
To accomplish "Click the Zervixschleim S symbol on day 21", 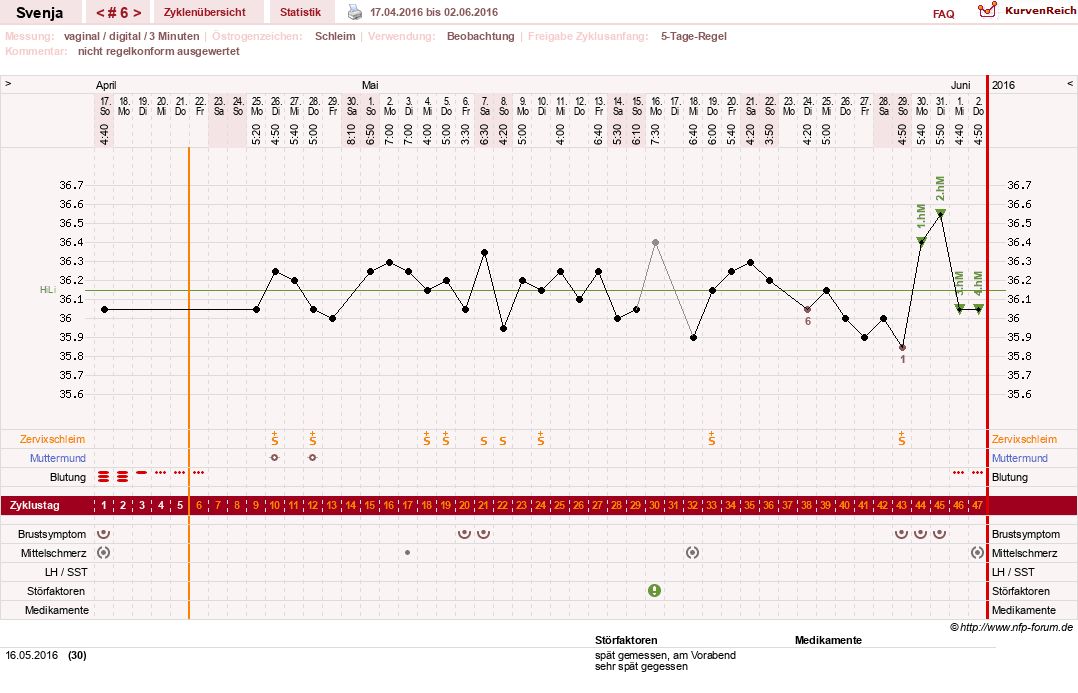I will (x=484, y=441).
